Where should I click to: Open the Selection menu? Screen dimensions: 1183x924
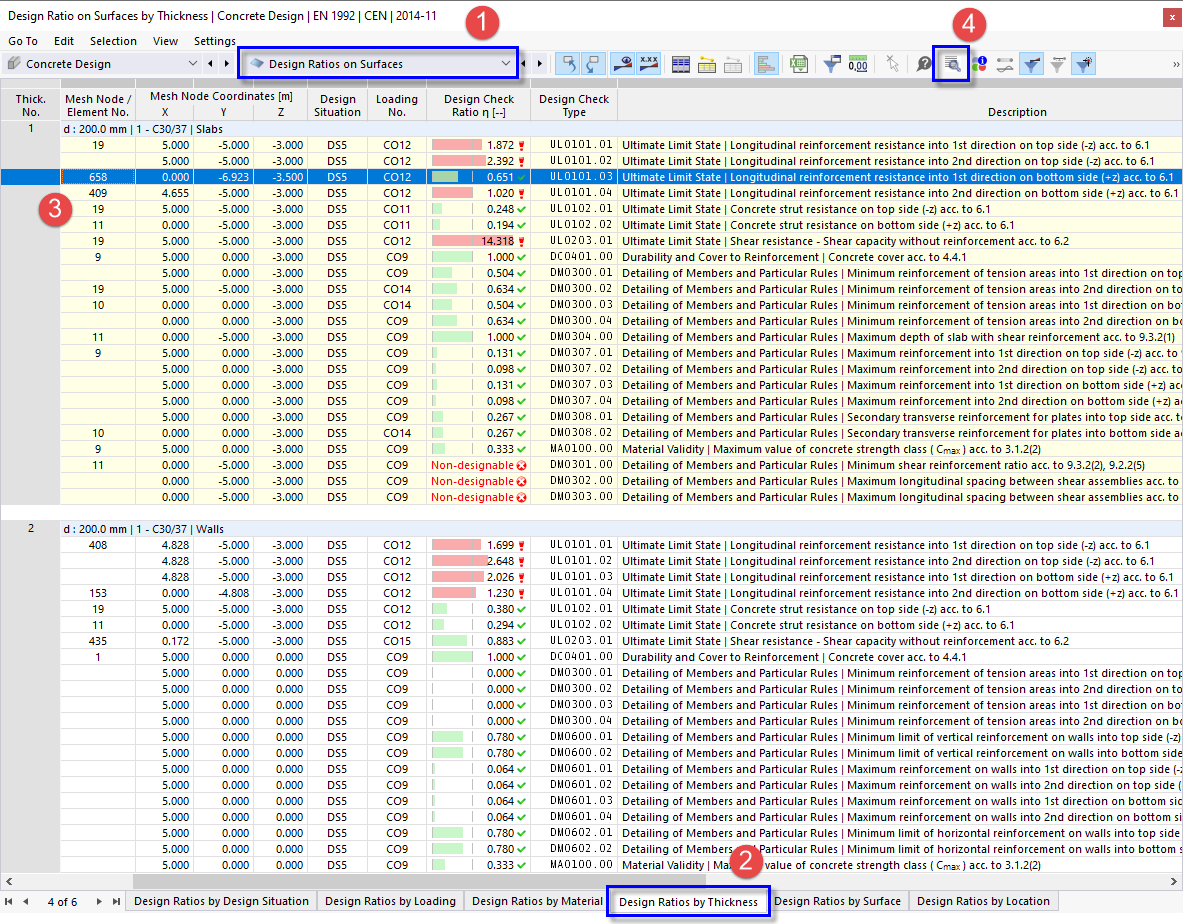click(x=113, y=41)
